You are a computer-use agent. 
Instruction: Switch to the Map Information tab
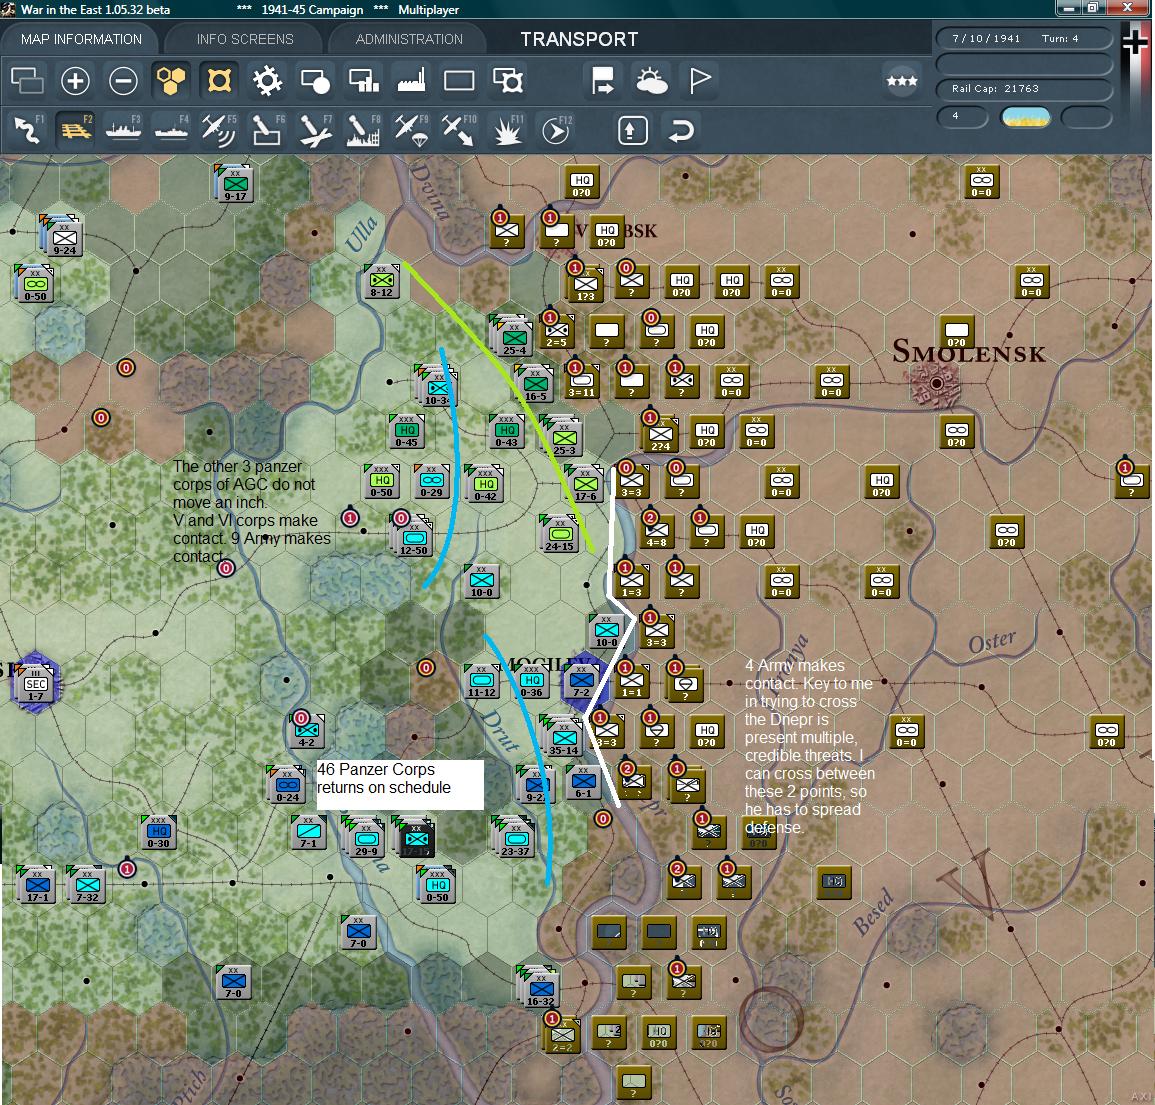coord(81,39)
